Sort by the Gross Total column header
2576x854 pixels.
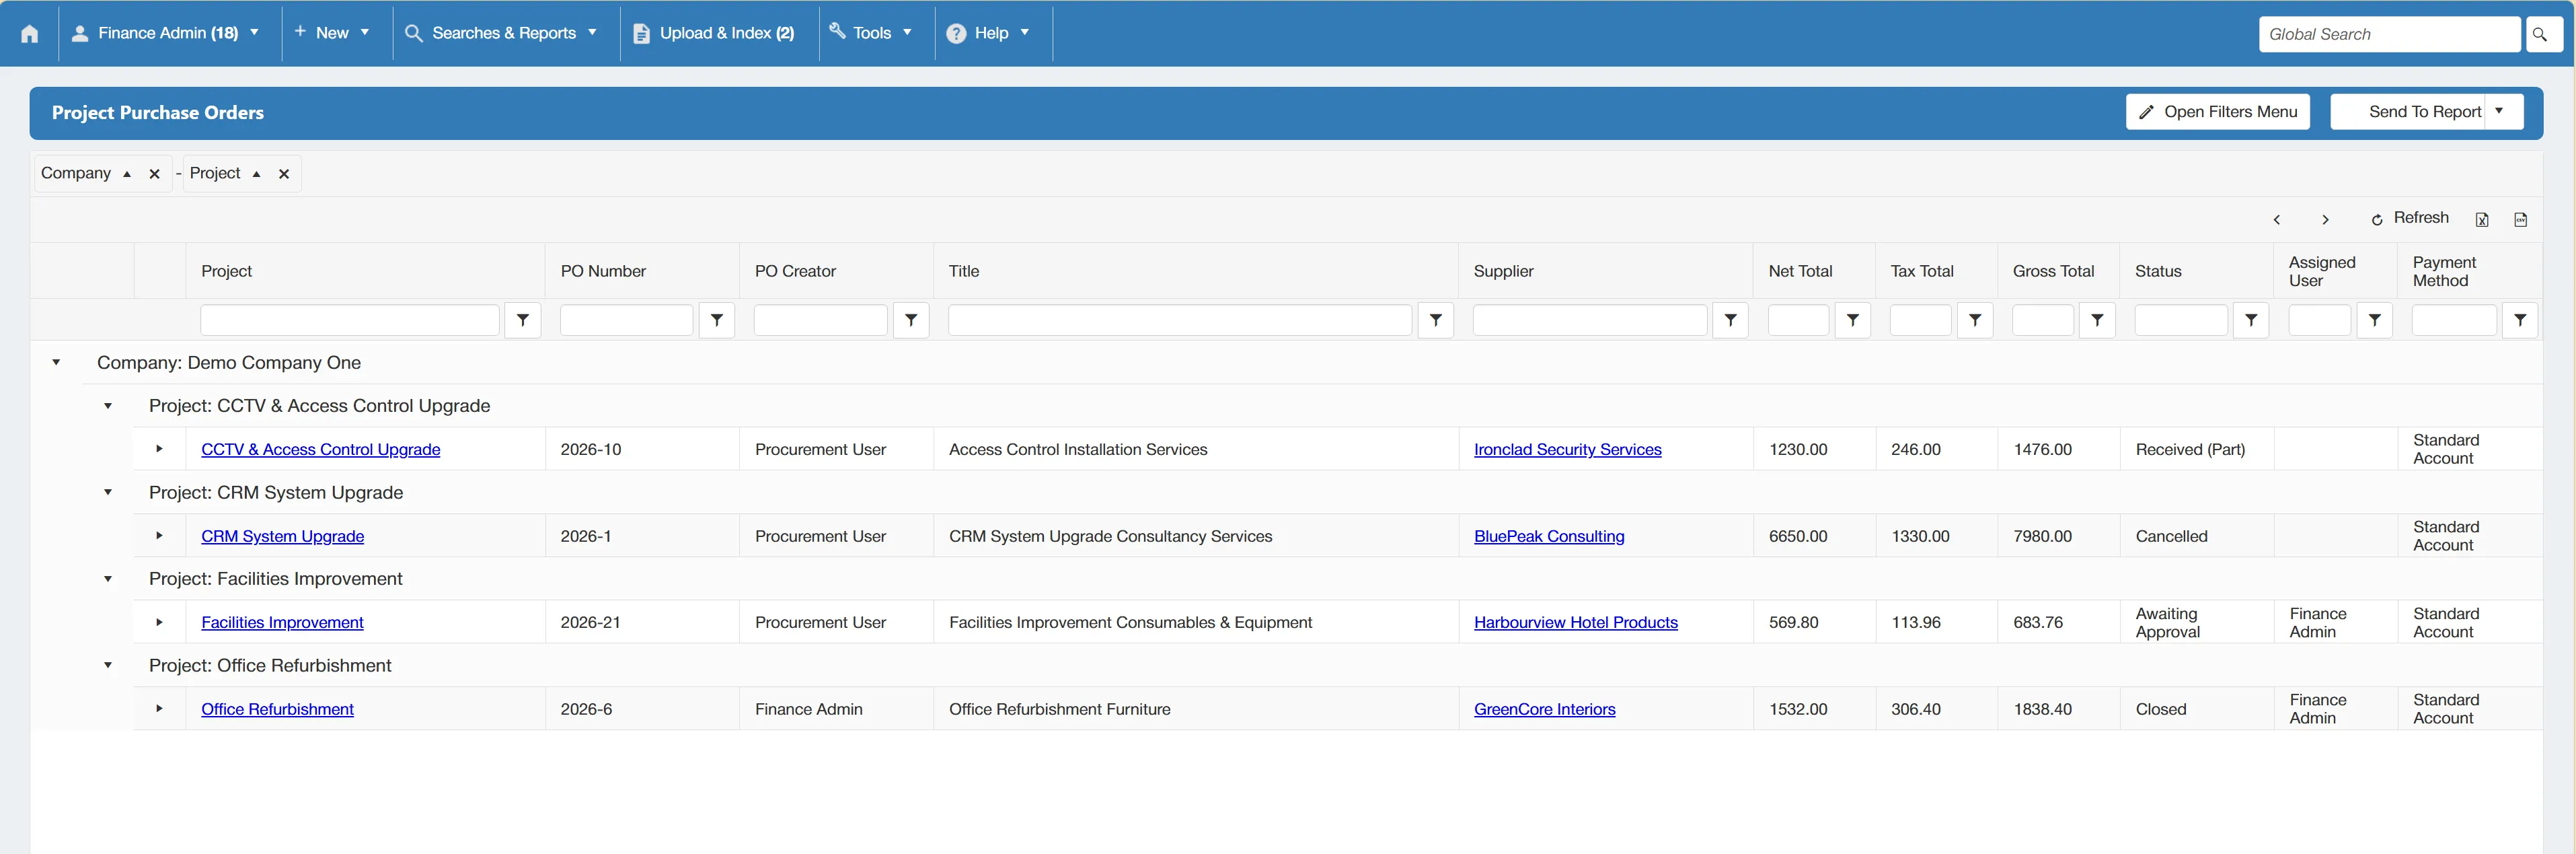click(x=2053, y=271)
